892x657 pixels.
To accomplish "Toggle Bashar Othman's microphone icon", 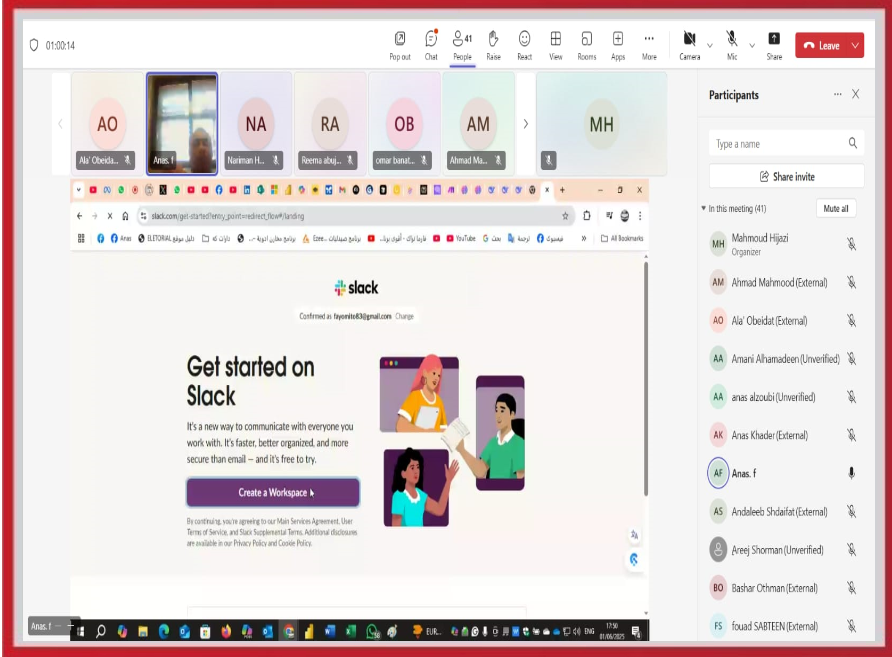I will 852,588.
